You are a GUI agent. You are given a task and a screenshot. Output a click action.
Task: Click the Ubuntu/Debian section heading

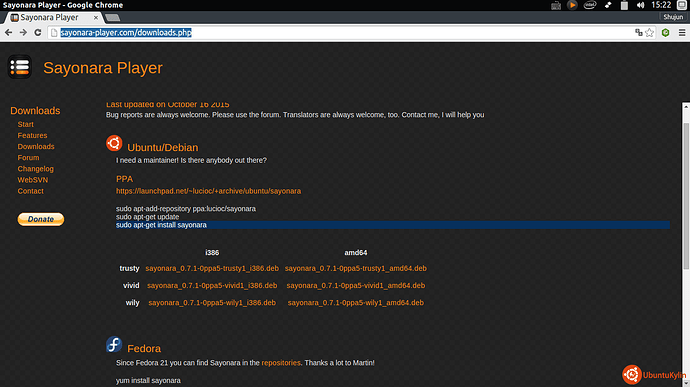click(163, 147)
